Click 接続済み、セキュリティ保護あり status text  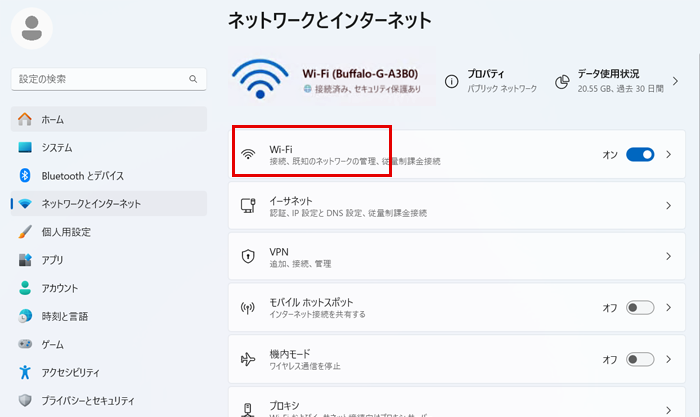click(368, 89)
